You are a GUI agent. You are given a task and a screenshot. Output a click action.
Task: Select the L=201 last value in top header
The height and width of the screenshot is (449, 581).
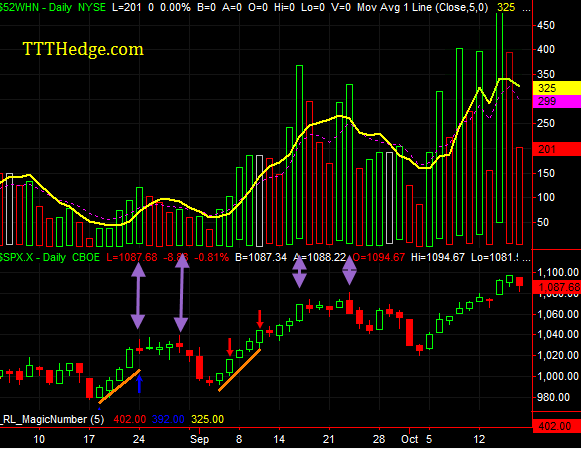pos(127,7)
